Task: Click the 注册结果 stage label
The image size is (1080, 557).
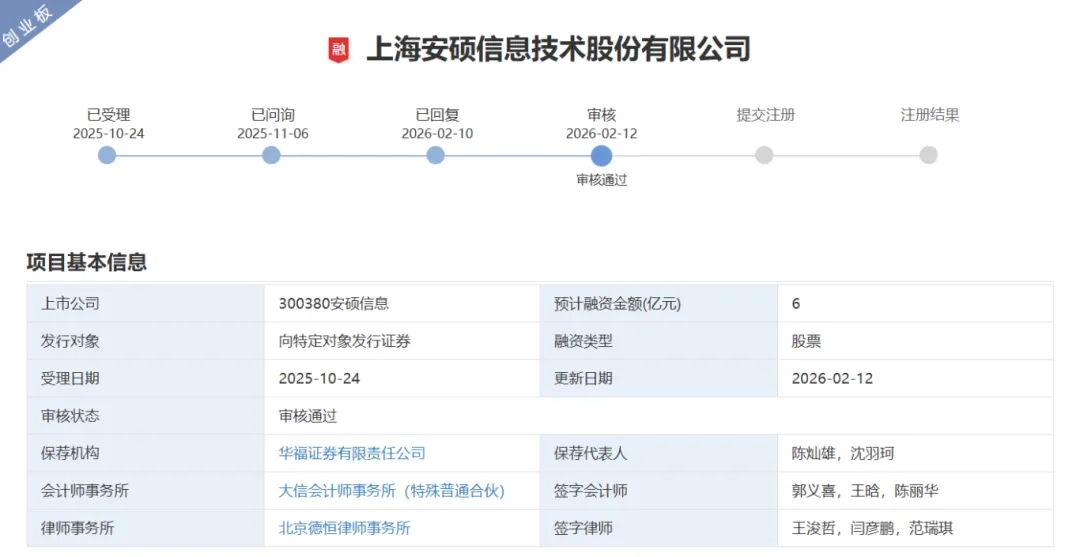Action: pos(930,115)
